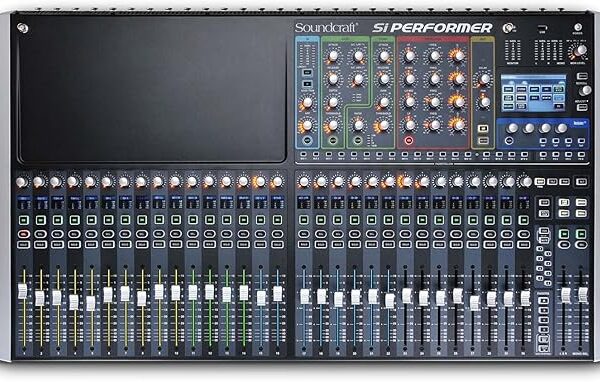Toggle the Gate in button with green ring
Image resolution: width=600 pixels, height=382 pixels.
click(x=333, y=140)
